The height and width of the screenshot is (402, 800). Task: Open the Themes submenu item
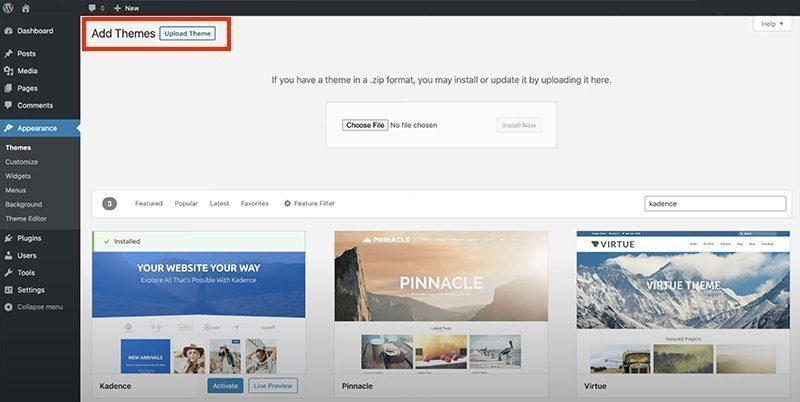click(x=18, y=147)
